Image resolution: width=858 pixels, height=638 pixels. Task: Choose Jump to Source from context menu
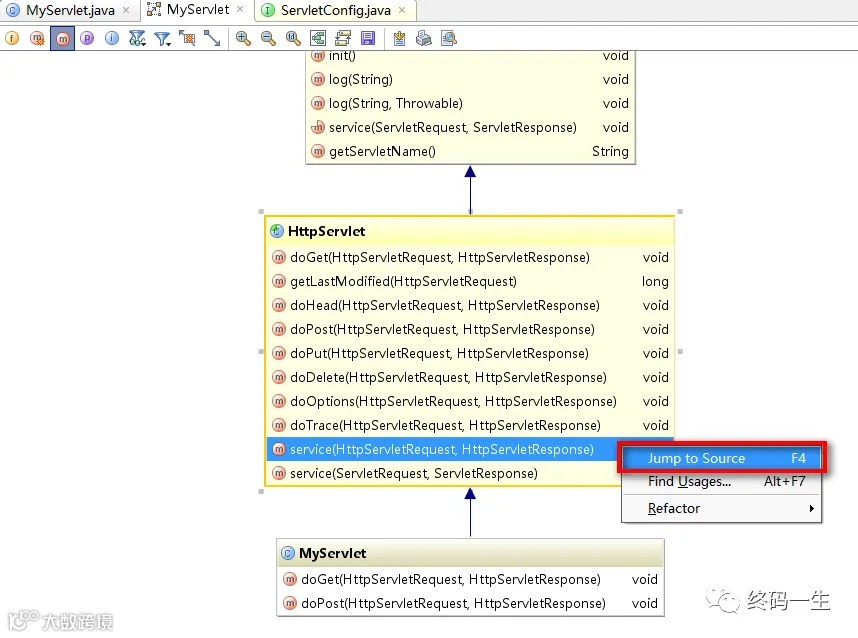click(722, 458)
